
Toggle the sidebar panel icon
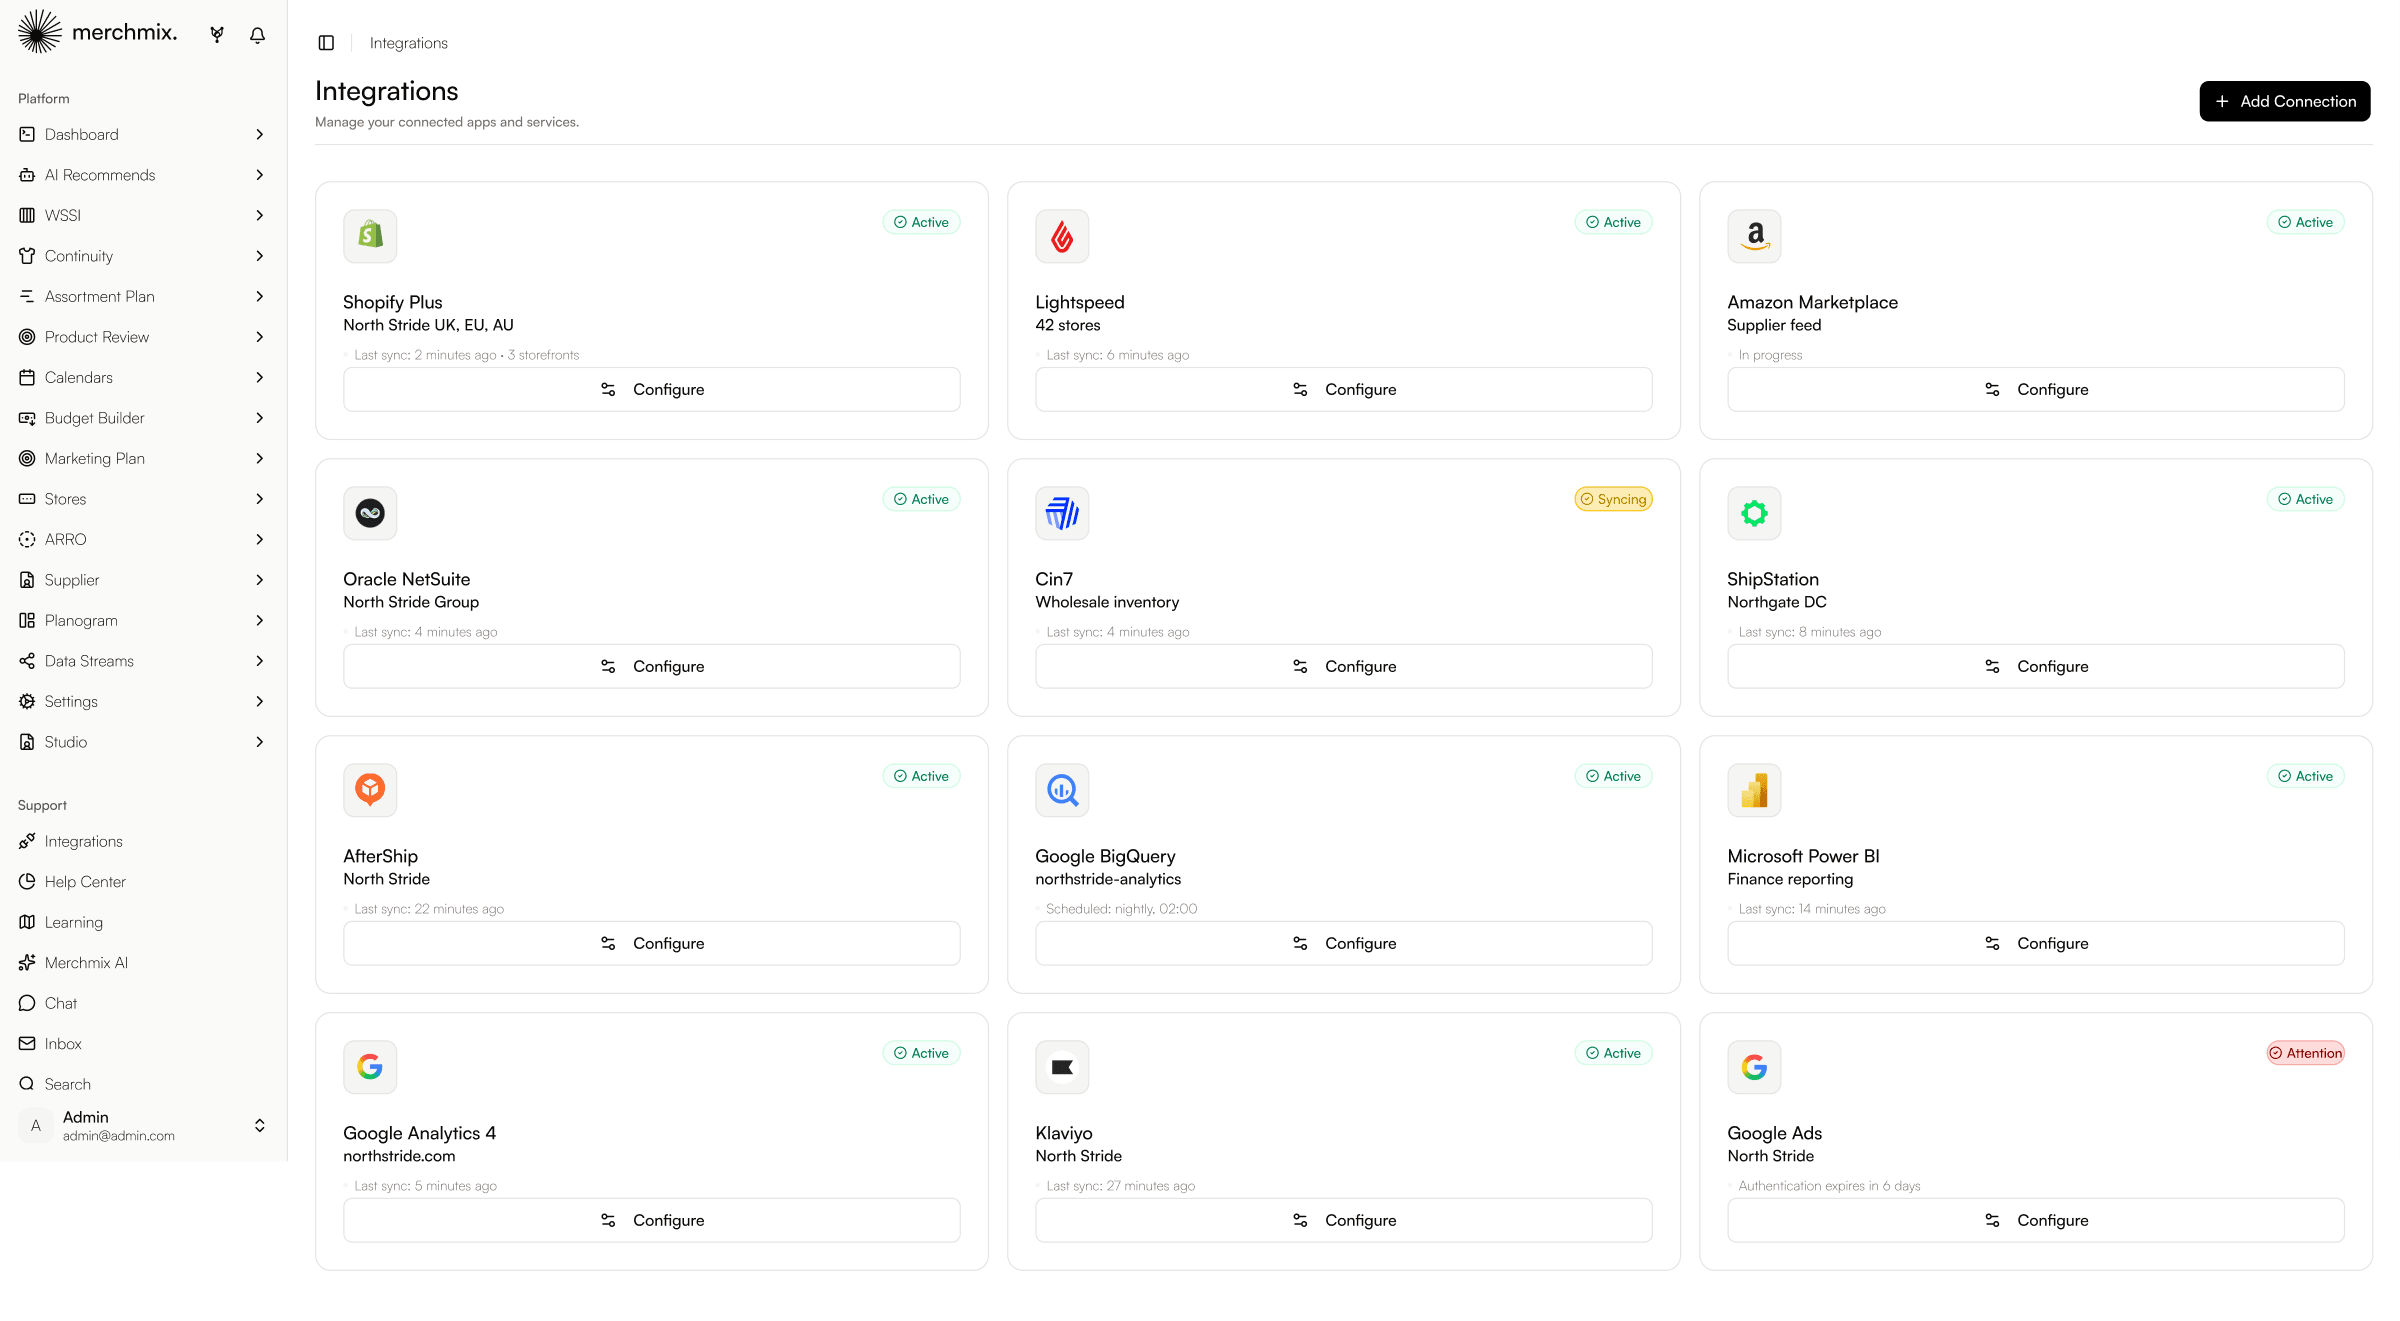click(326, 43)
